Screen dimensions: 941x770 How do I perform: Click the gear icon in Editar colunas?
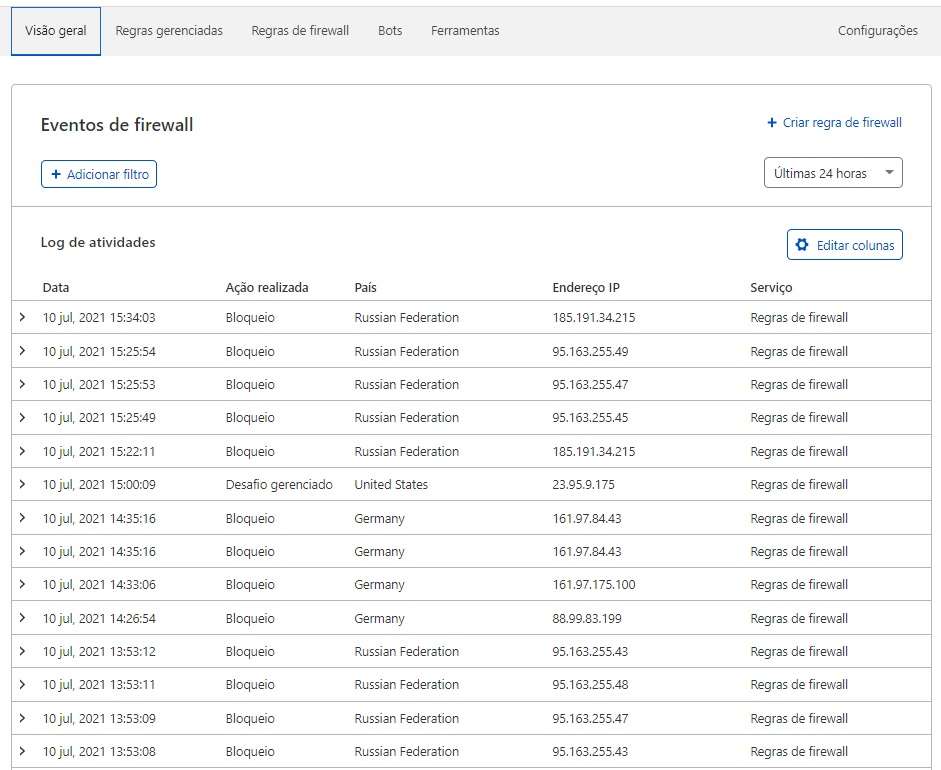pos(802,245)
